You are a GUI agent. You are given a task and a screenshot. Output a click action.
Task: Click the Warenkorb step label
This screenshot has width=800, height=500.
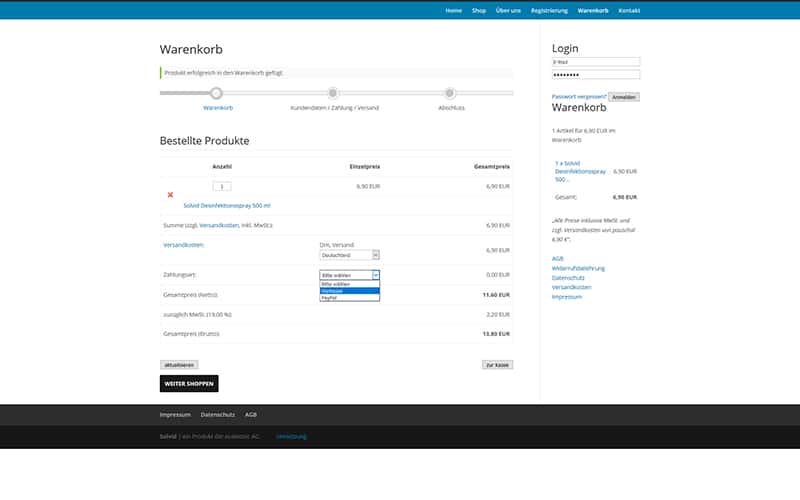click(x=218, y=108)
